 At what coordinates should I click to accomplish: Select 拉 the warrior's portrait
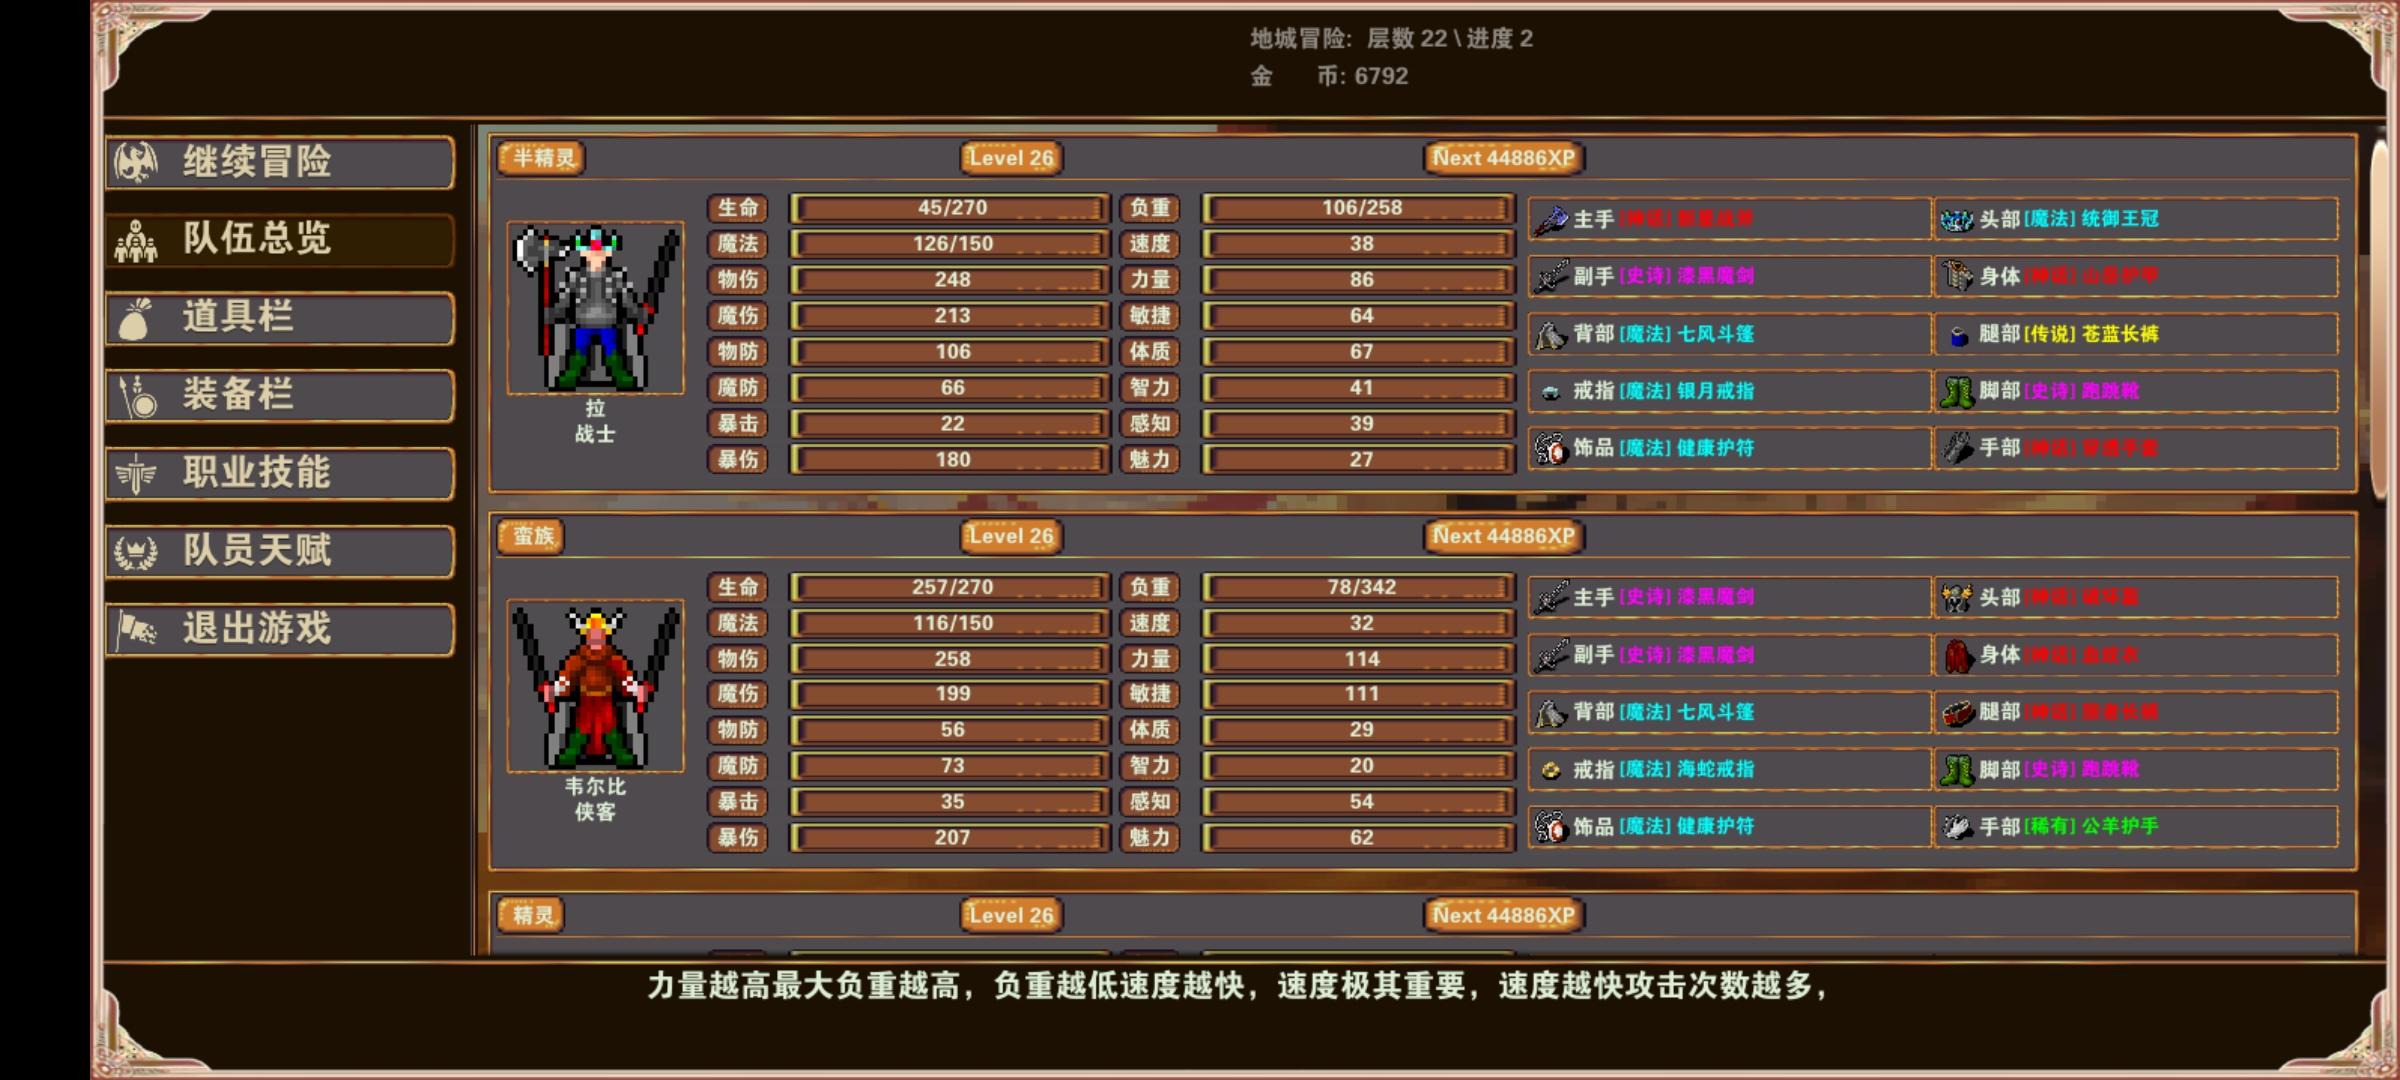click(596, 308)
